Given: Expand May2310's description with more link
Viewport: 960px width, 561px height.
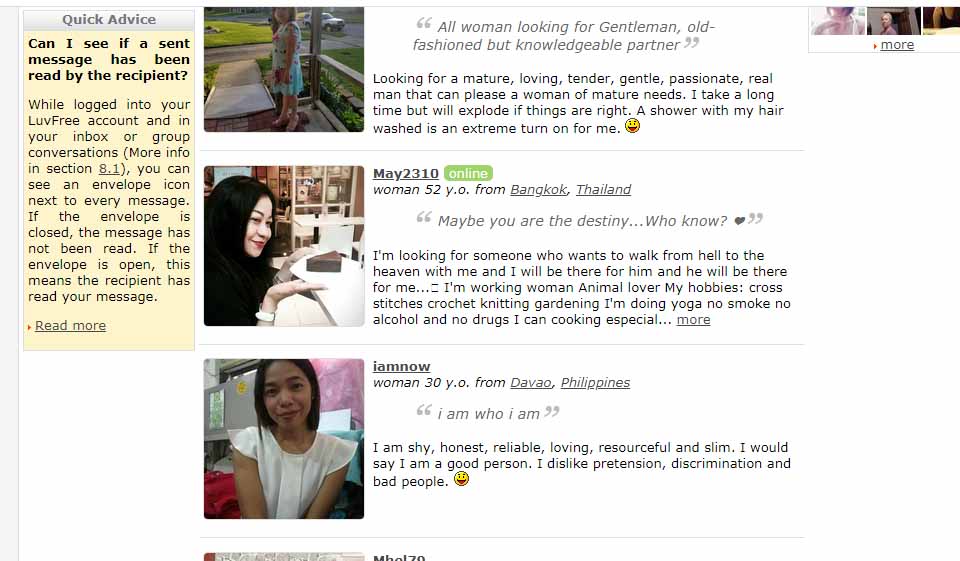Looking at the screenshot, I should coord(693,320).
